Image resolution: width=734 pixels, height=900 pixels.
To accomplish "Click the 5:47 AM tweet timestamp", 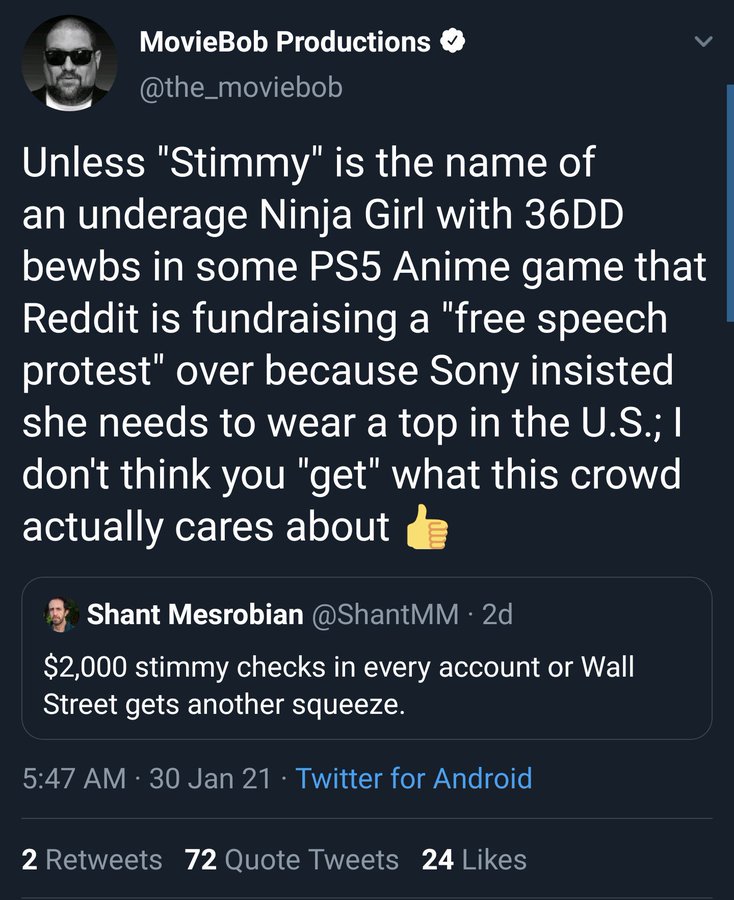I will (x=77, y=778).
